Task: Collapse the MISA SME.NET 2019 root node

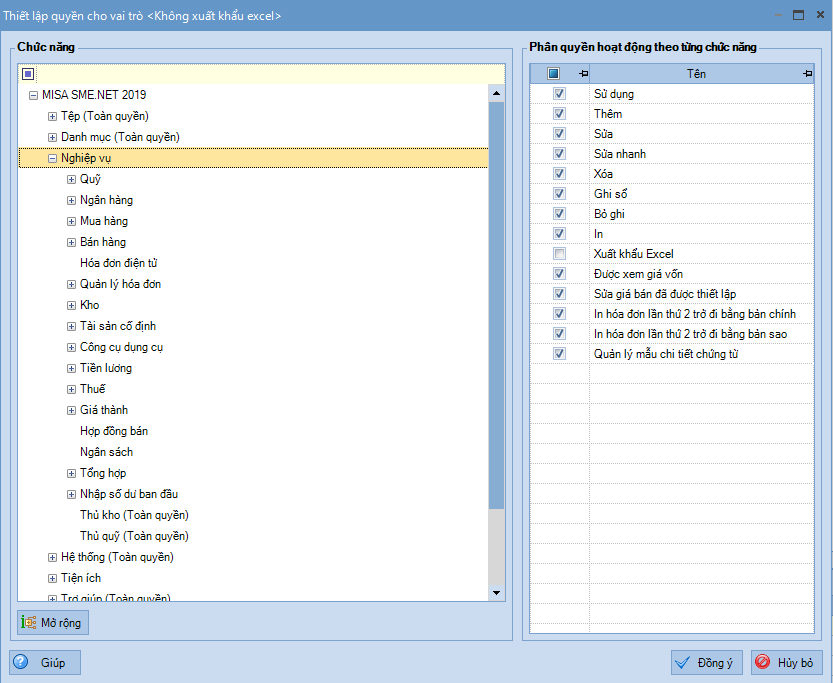Action: tap(33, 96)
